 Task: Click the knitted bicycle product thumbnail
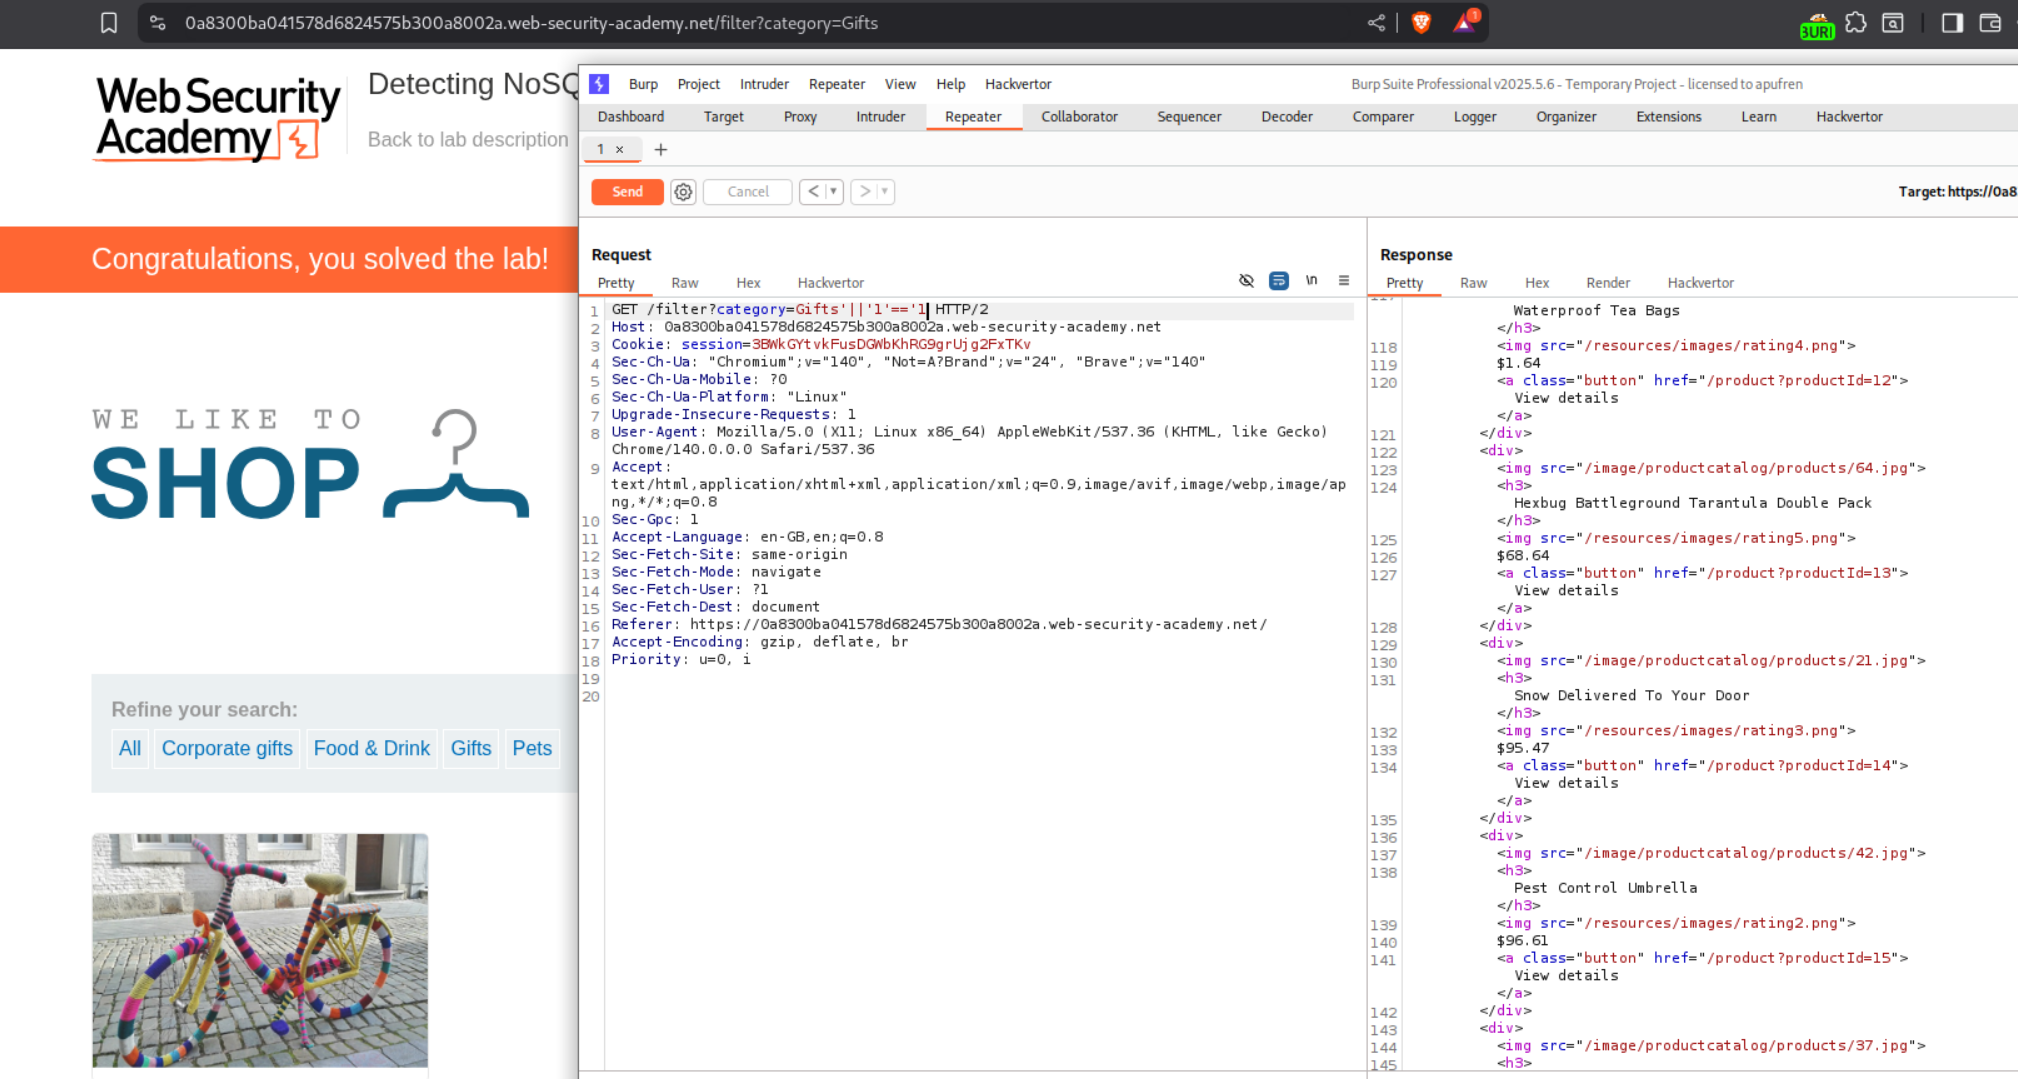coord(260,949)
